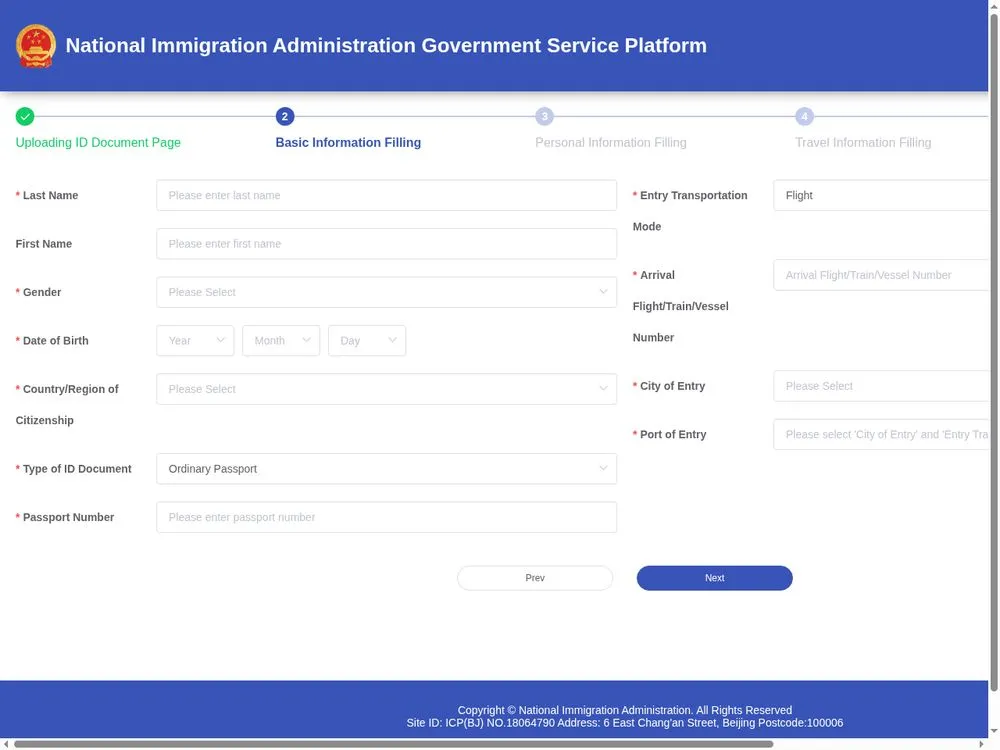Click the platform title text in header
This screenshot has height=750, width=1000.
(386, 46)
